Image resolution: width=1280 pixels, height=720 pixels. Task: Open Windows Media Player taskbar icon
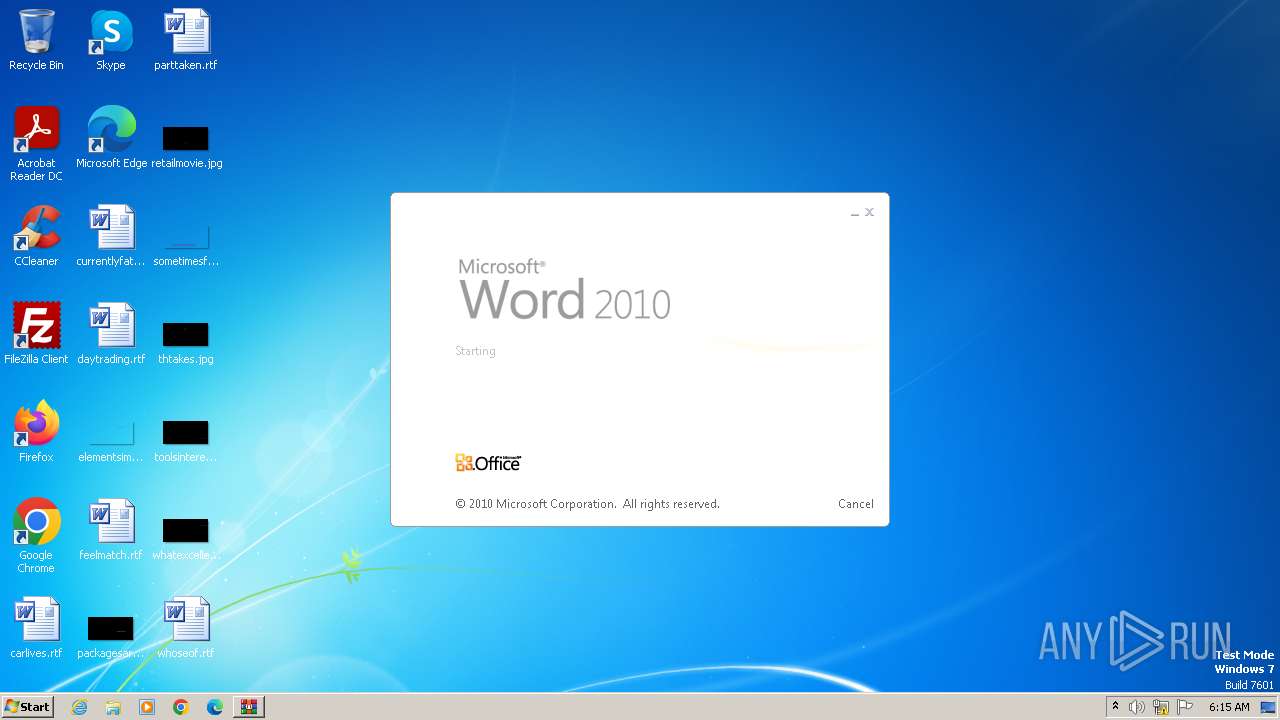(147, 707)
